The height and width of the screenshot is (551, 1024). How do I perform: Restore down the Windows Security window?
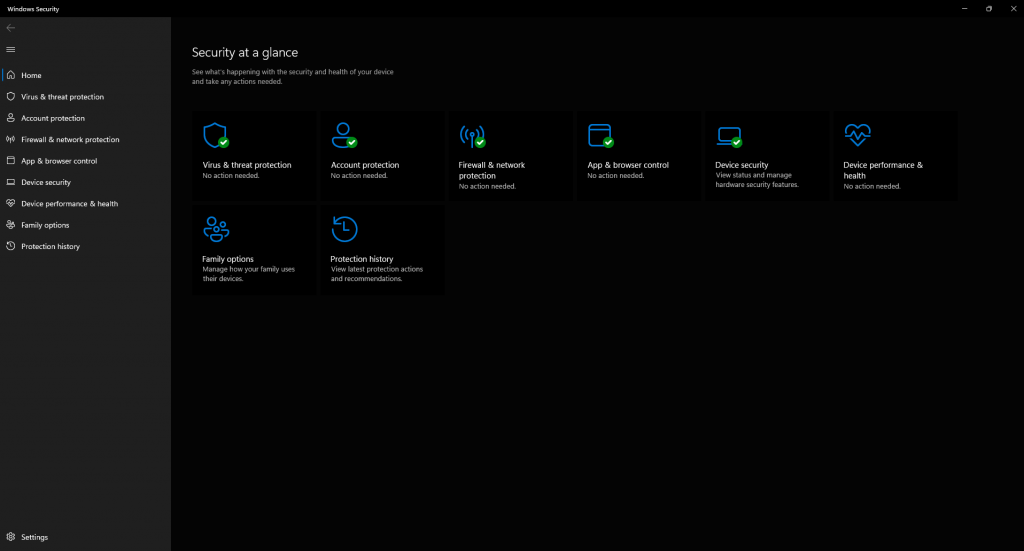click(989, 8)
